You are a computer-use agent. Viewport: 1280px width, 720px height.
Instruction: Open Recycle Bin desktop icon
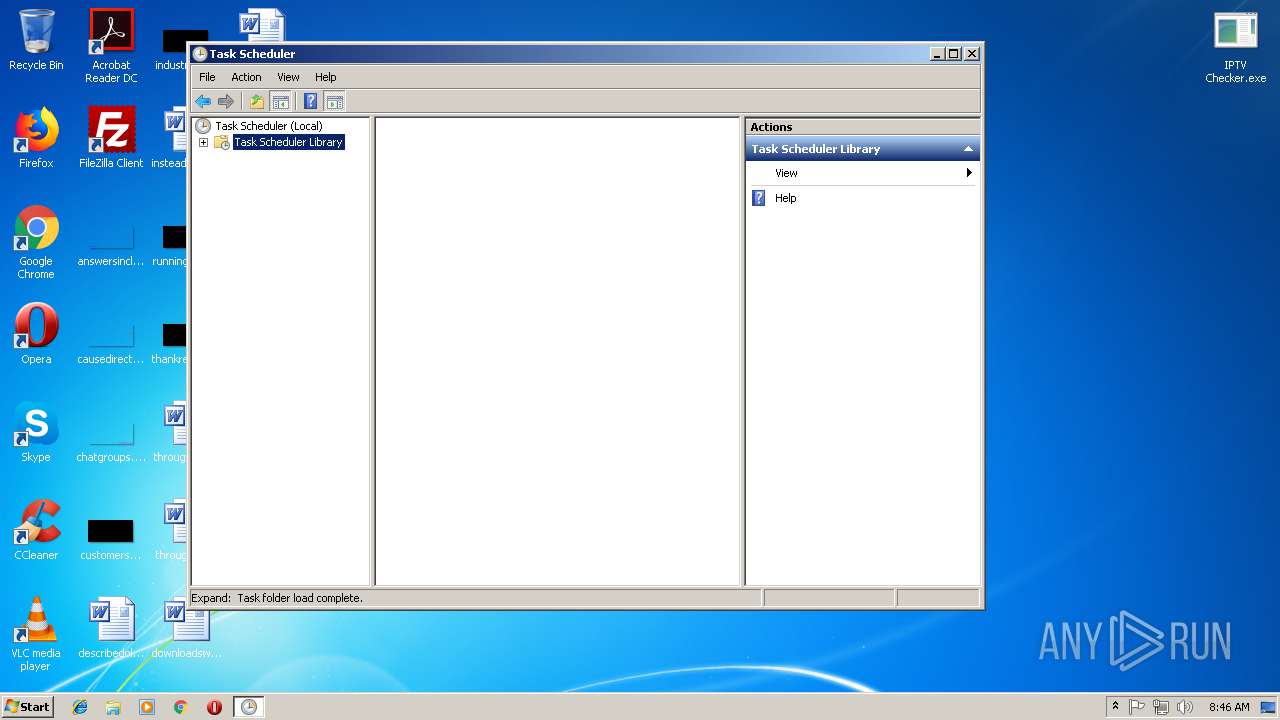coord(36,40)
